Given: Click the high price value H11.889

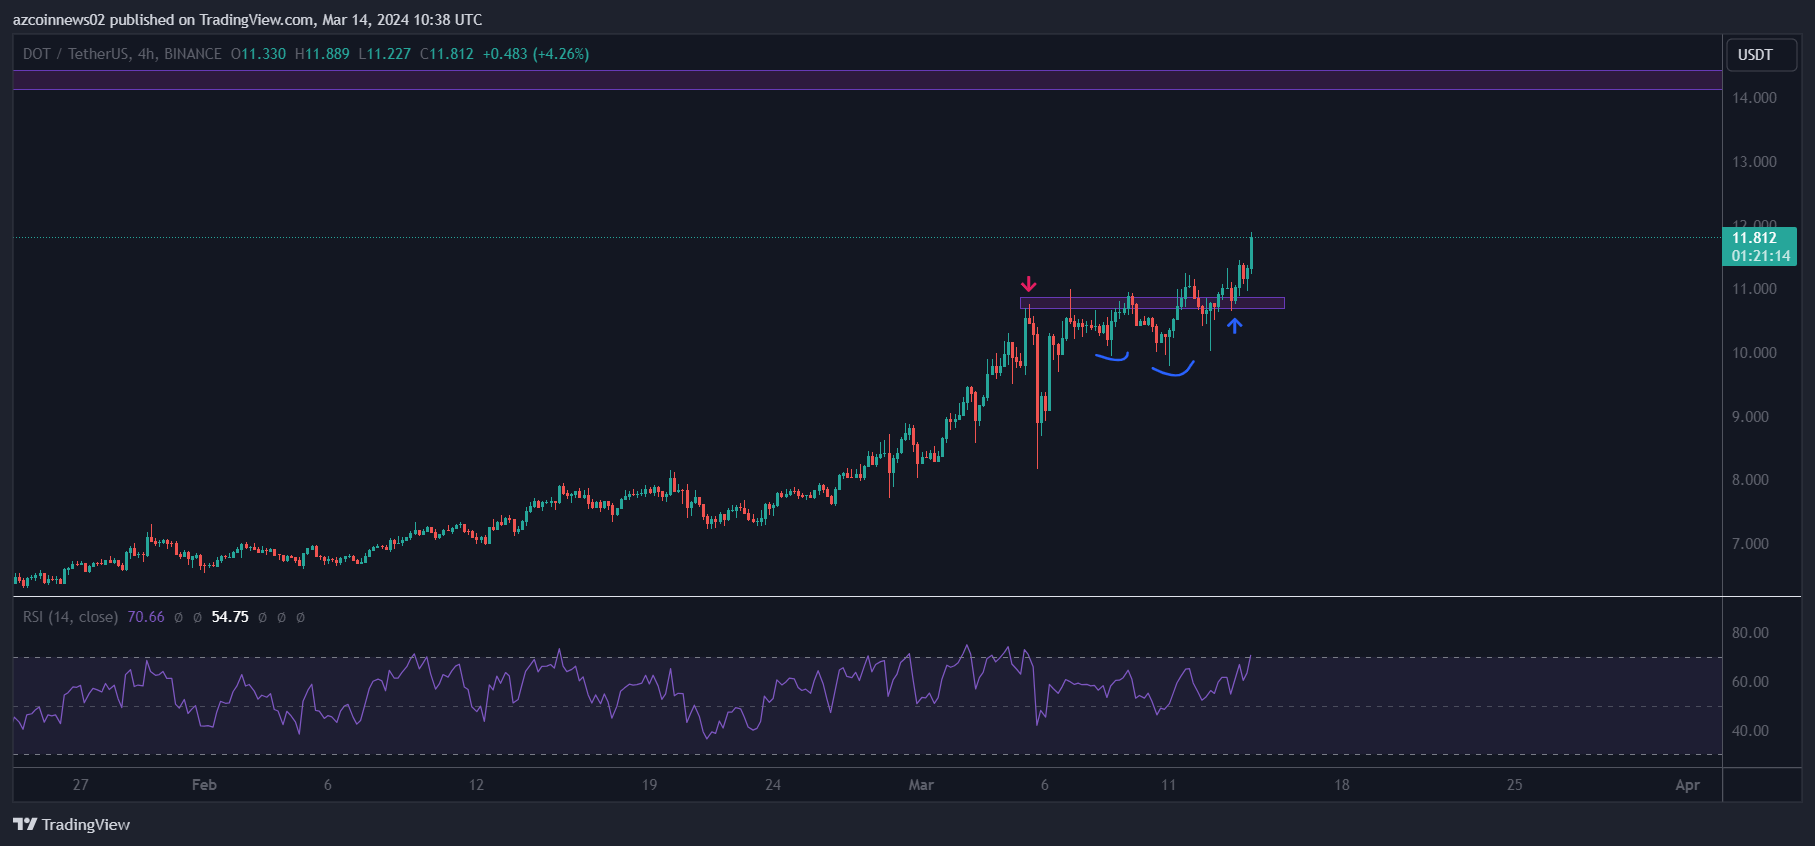Looking at the screenshot, I should click(x=322, y=54).
